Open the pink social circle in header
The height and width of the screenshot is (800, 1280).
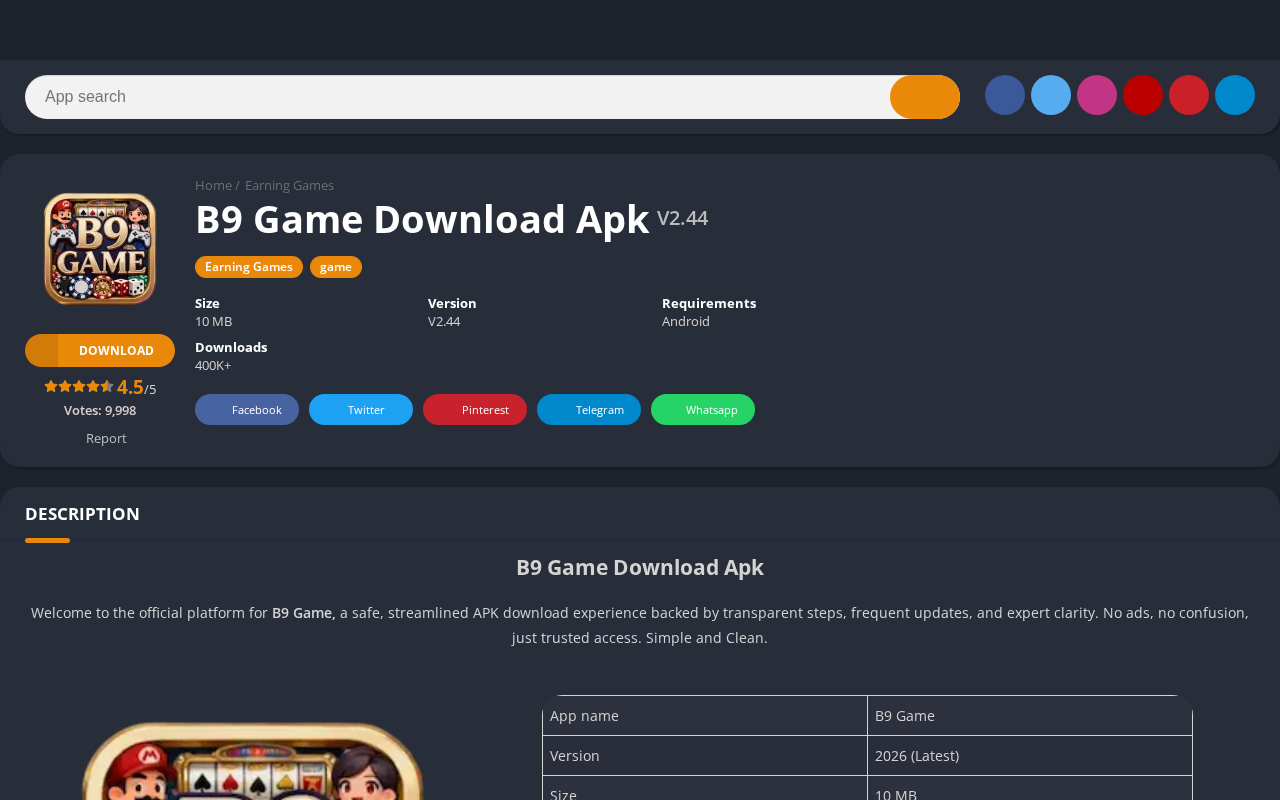tap(1097, 95)
